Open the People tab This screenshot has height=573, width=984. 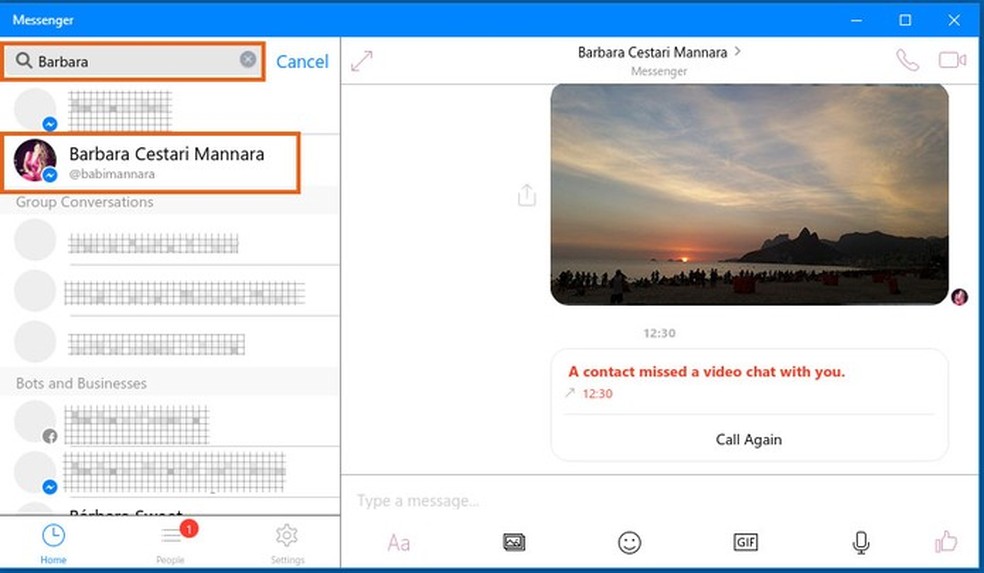point(171,542)
